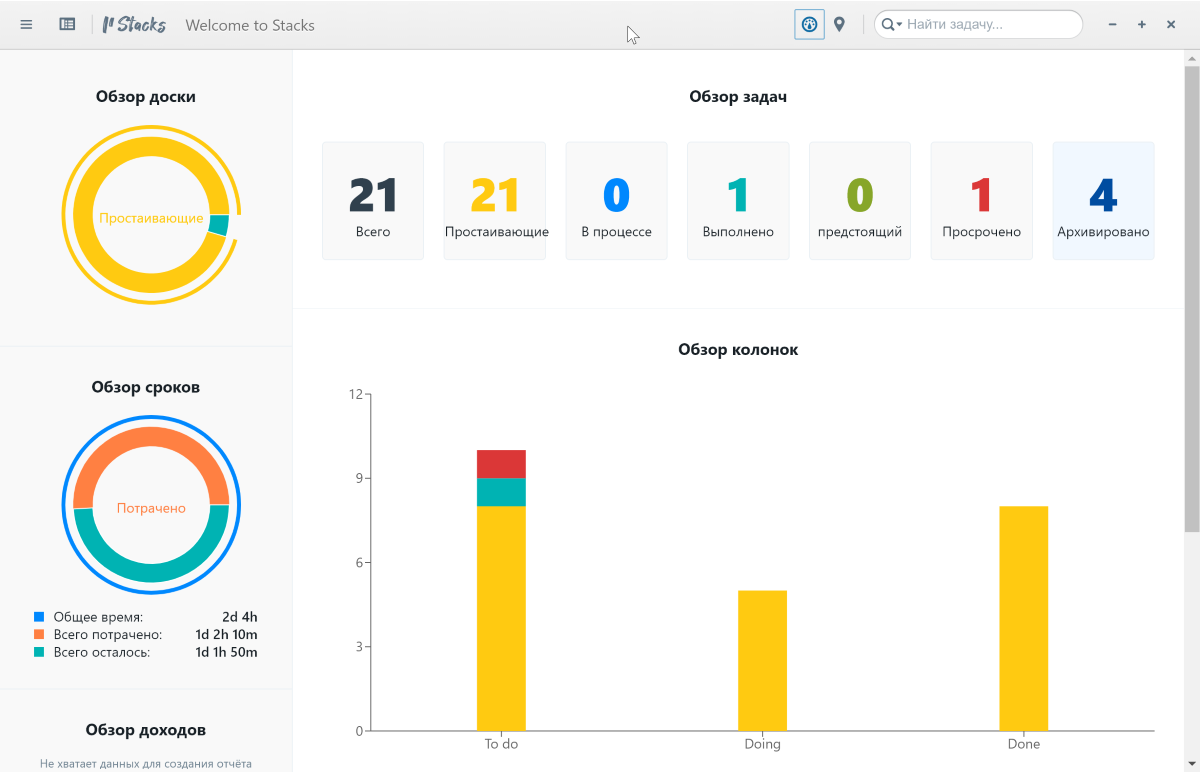Click the minus button in title bar

pos(1112,24)
